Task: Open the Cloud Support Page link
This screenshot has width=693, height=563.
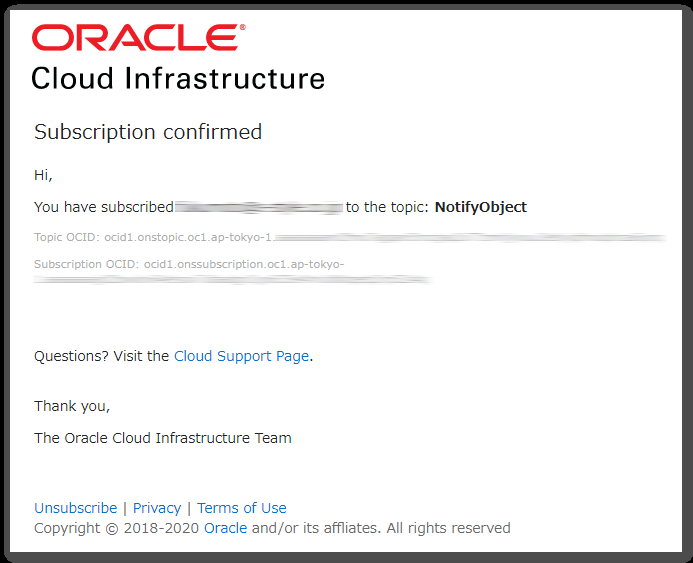Action: (241, 356)
